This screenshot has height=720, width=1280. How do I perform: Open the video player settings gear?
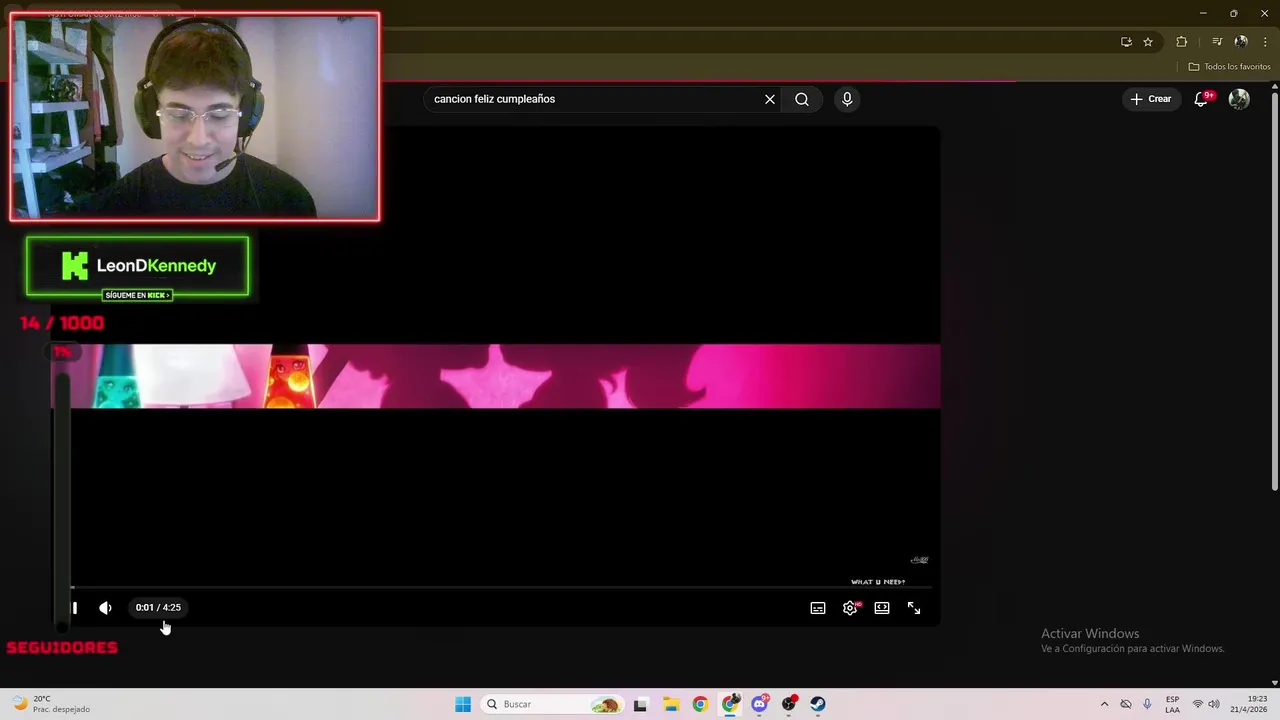(850, 608)
